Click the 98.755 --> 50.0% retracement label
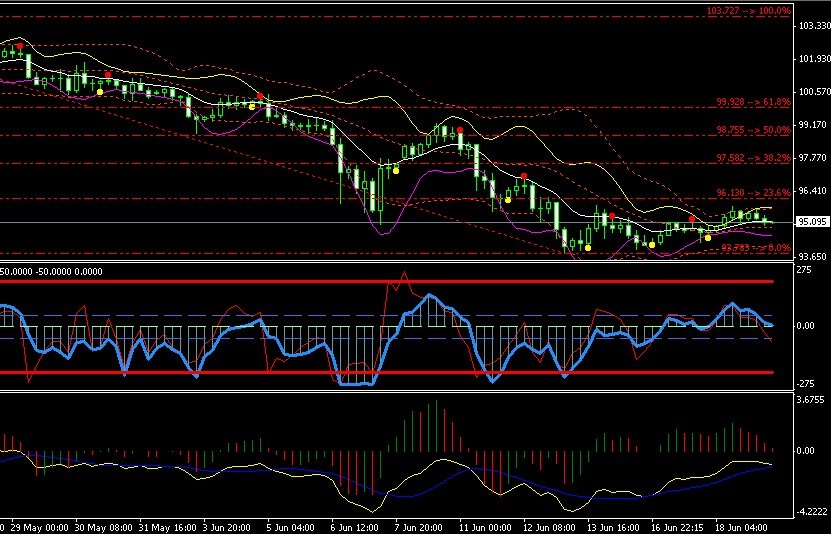Image resolution: width=831 pixels, height=534 pixels. [x=754, y=129]
